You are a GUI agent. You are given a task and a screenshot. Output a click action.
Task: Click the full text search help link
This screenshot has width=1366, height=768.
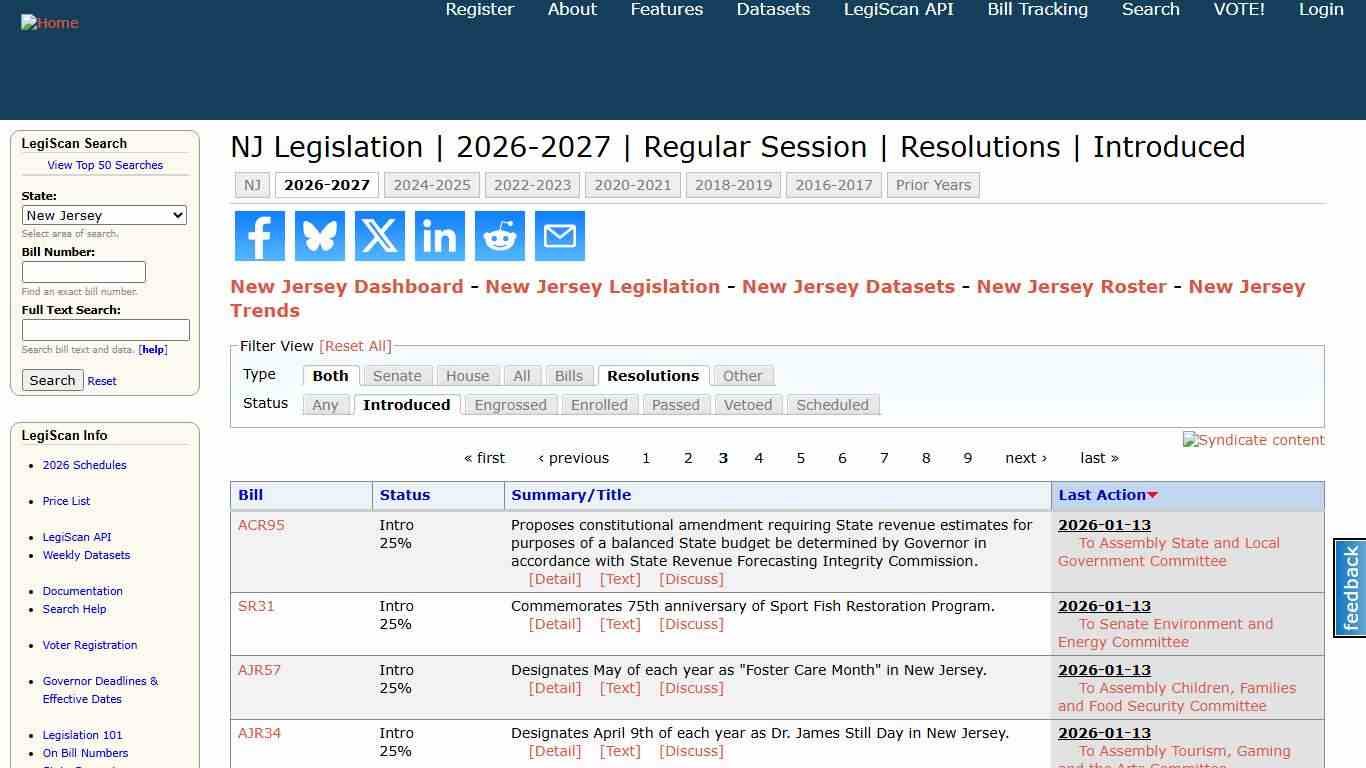point(152,349)
